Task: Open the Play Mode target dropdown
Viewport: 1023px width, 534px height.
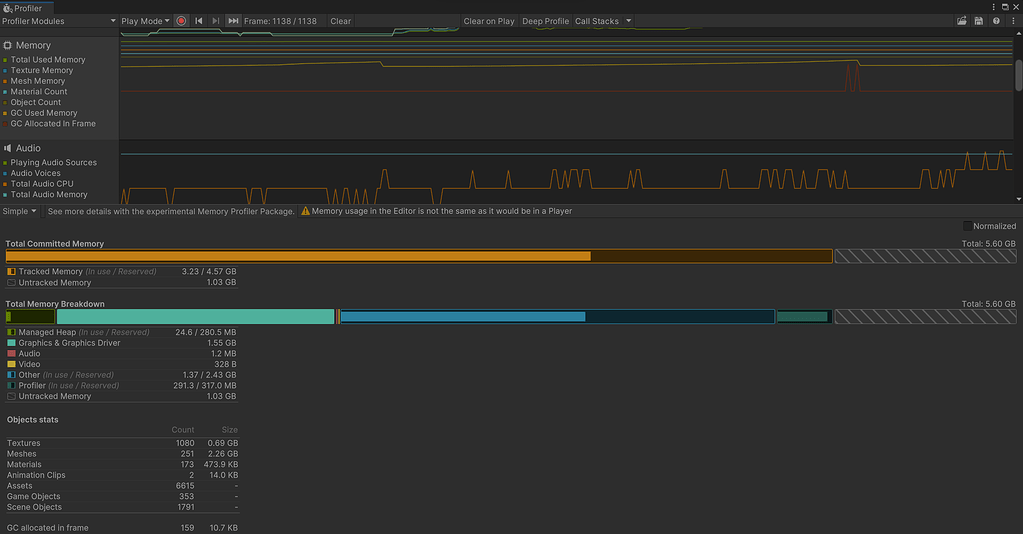Action: click(x=146, y=21)
